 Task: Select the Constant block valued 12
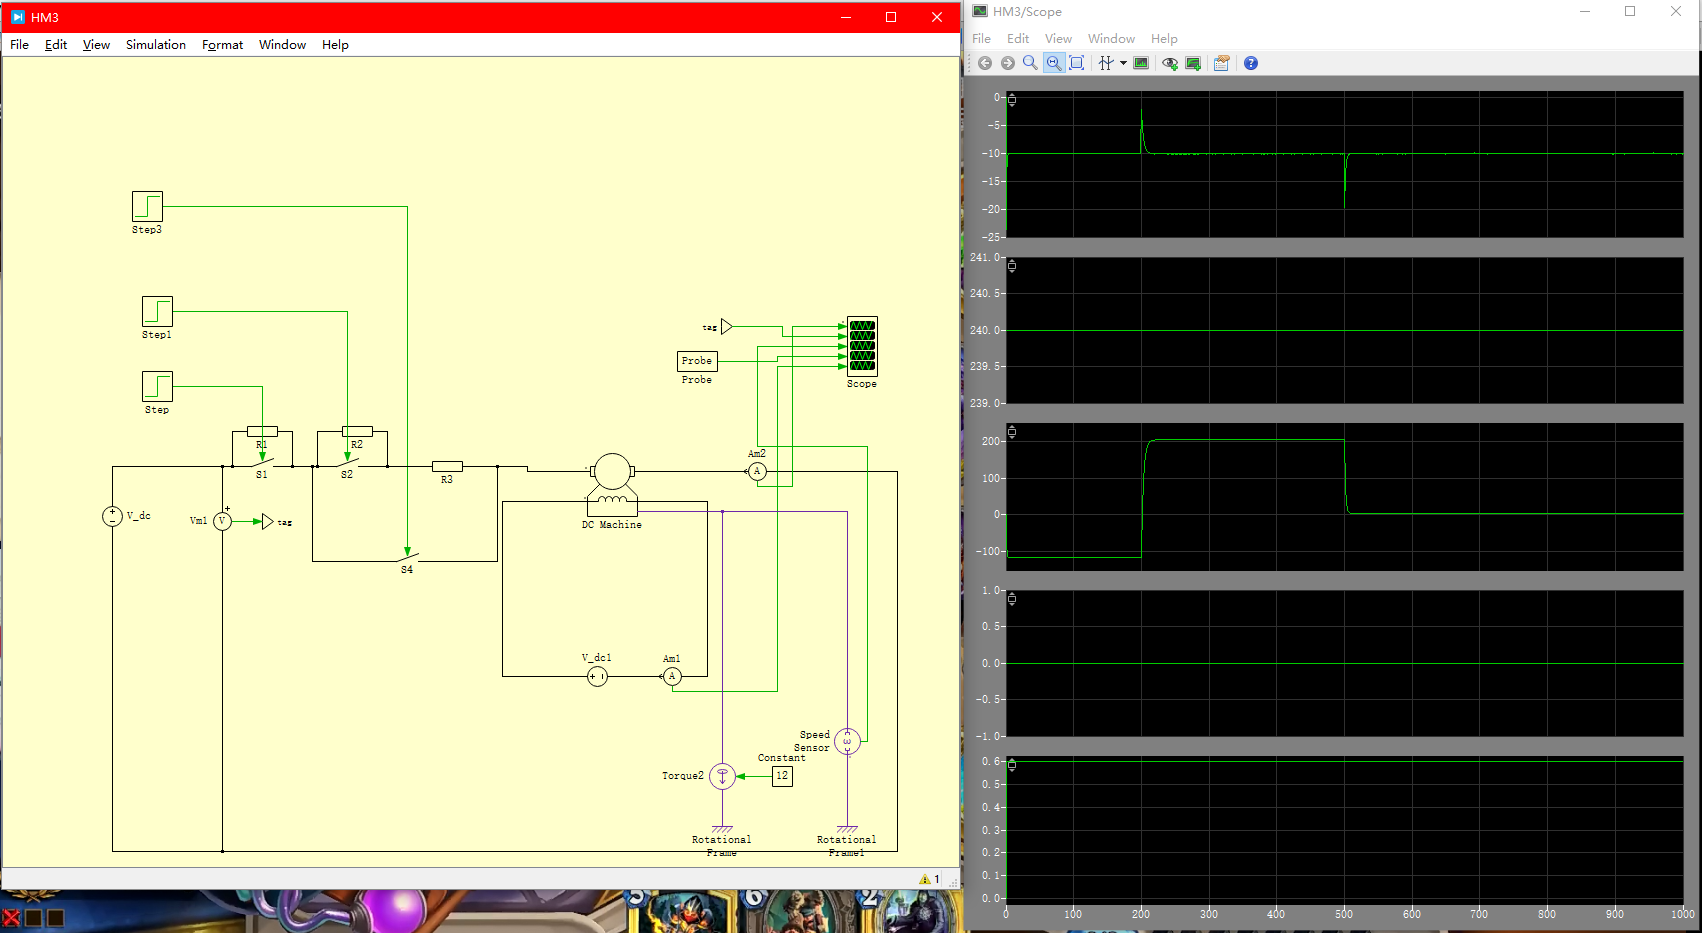click(x=782, y=776)
